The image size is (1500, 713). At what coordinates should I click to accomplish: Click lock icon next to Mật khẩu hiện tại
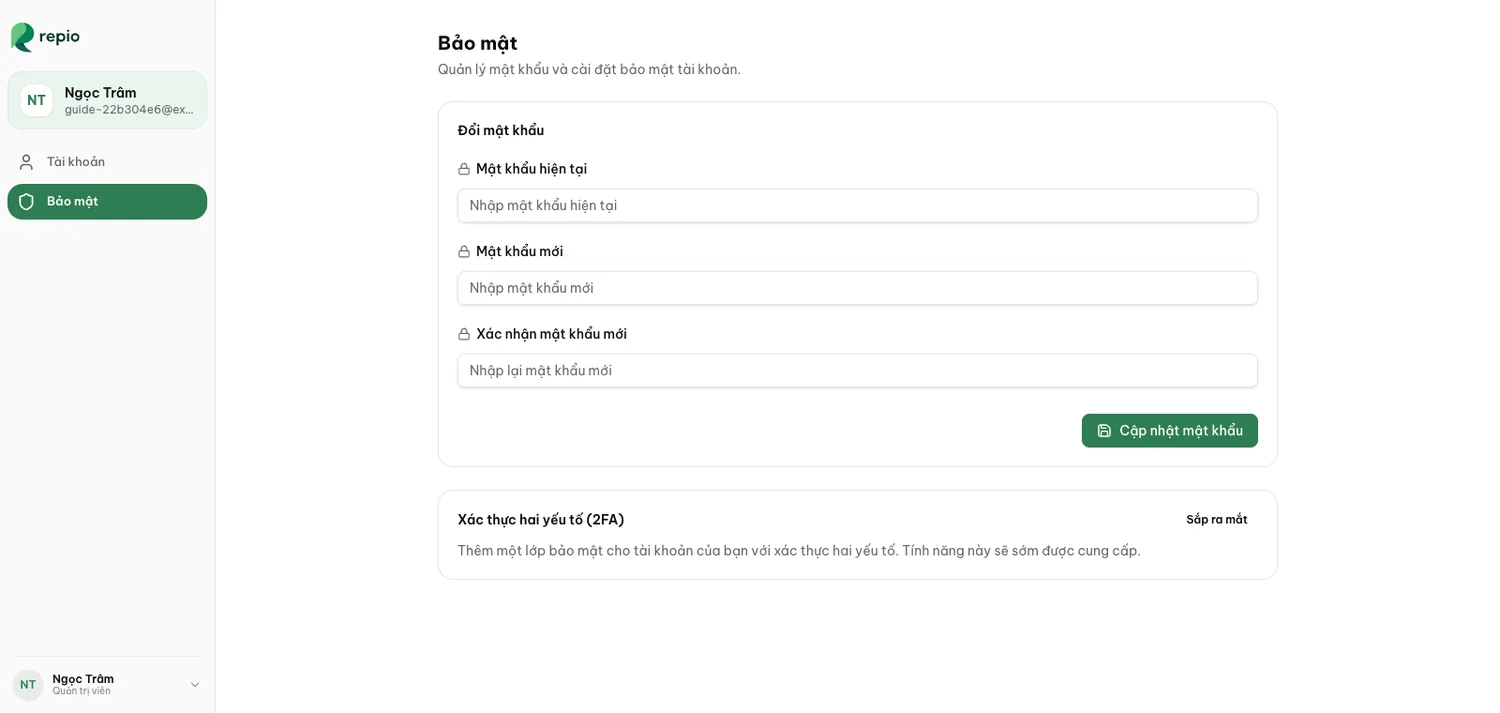pyautogui.click(x=464, y=169)
